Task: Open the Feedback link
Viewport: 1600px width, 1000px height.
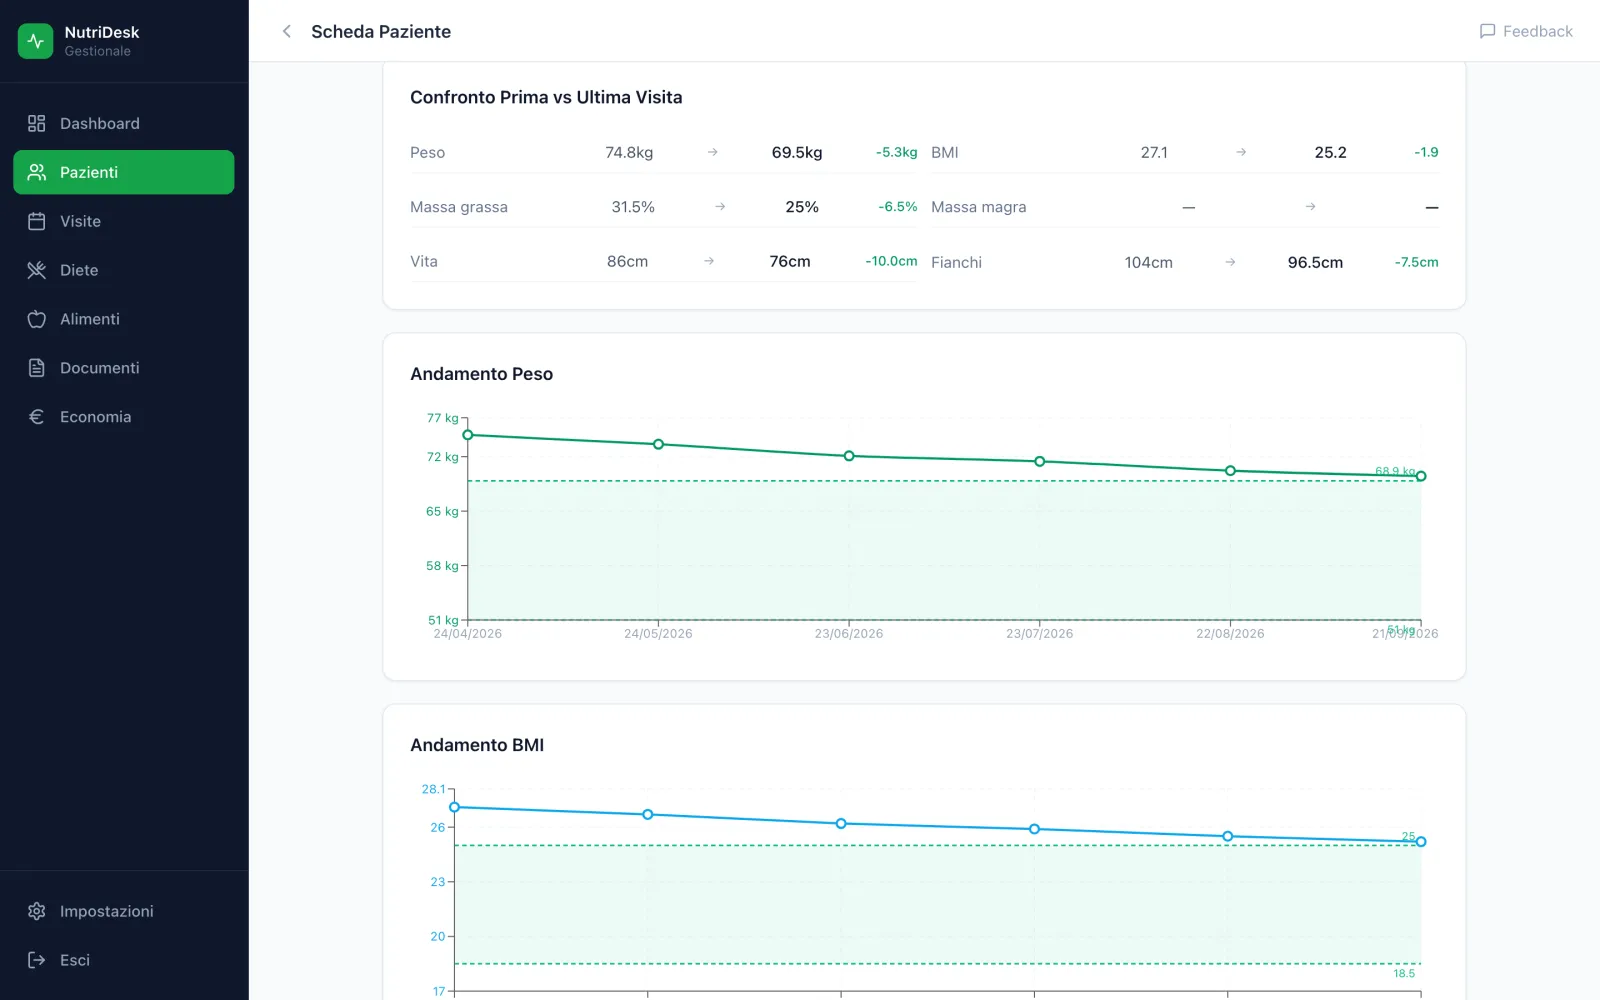Action: click(1526, 31)
